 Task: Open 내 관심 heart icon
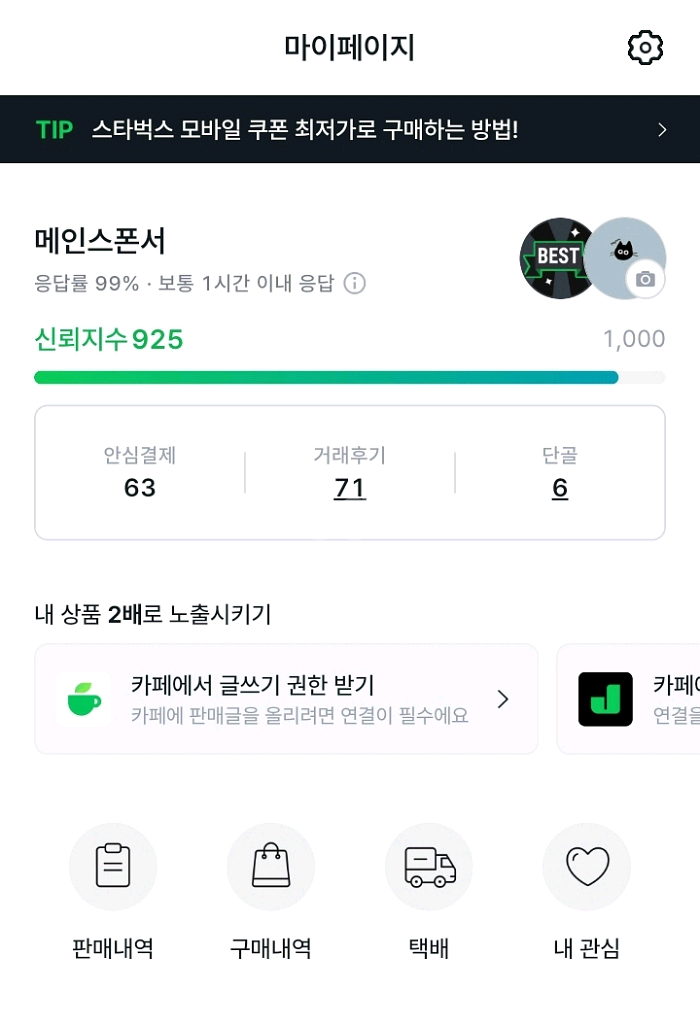587,867
